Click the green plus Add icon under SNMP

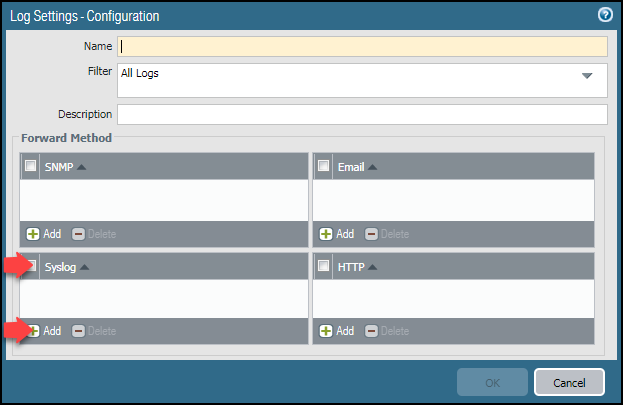click(33, 234)
